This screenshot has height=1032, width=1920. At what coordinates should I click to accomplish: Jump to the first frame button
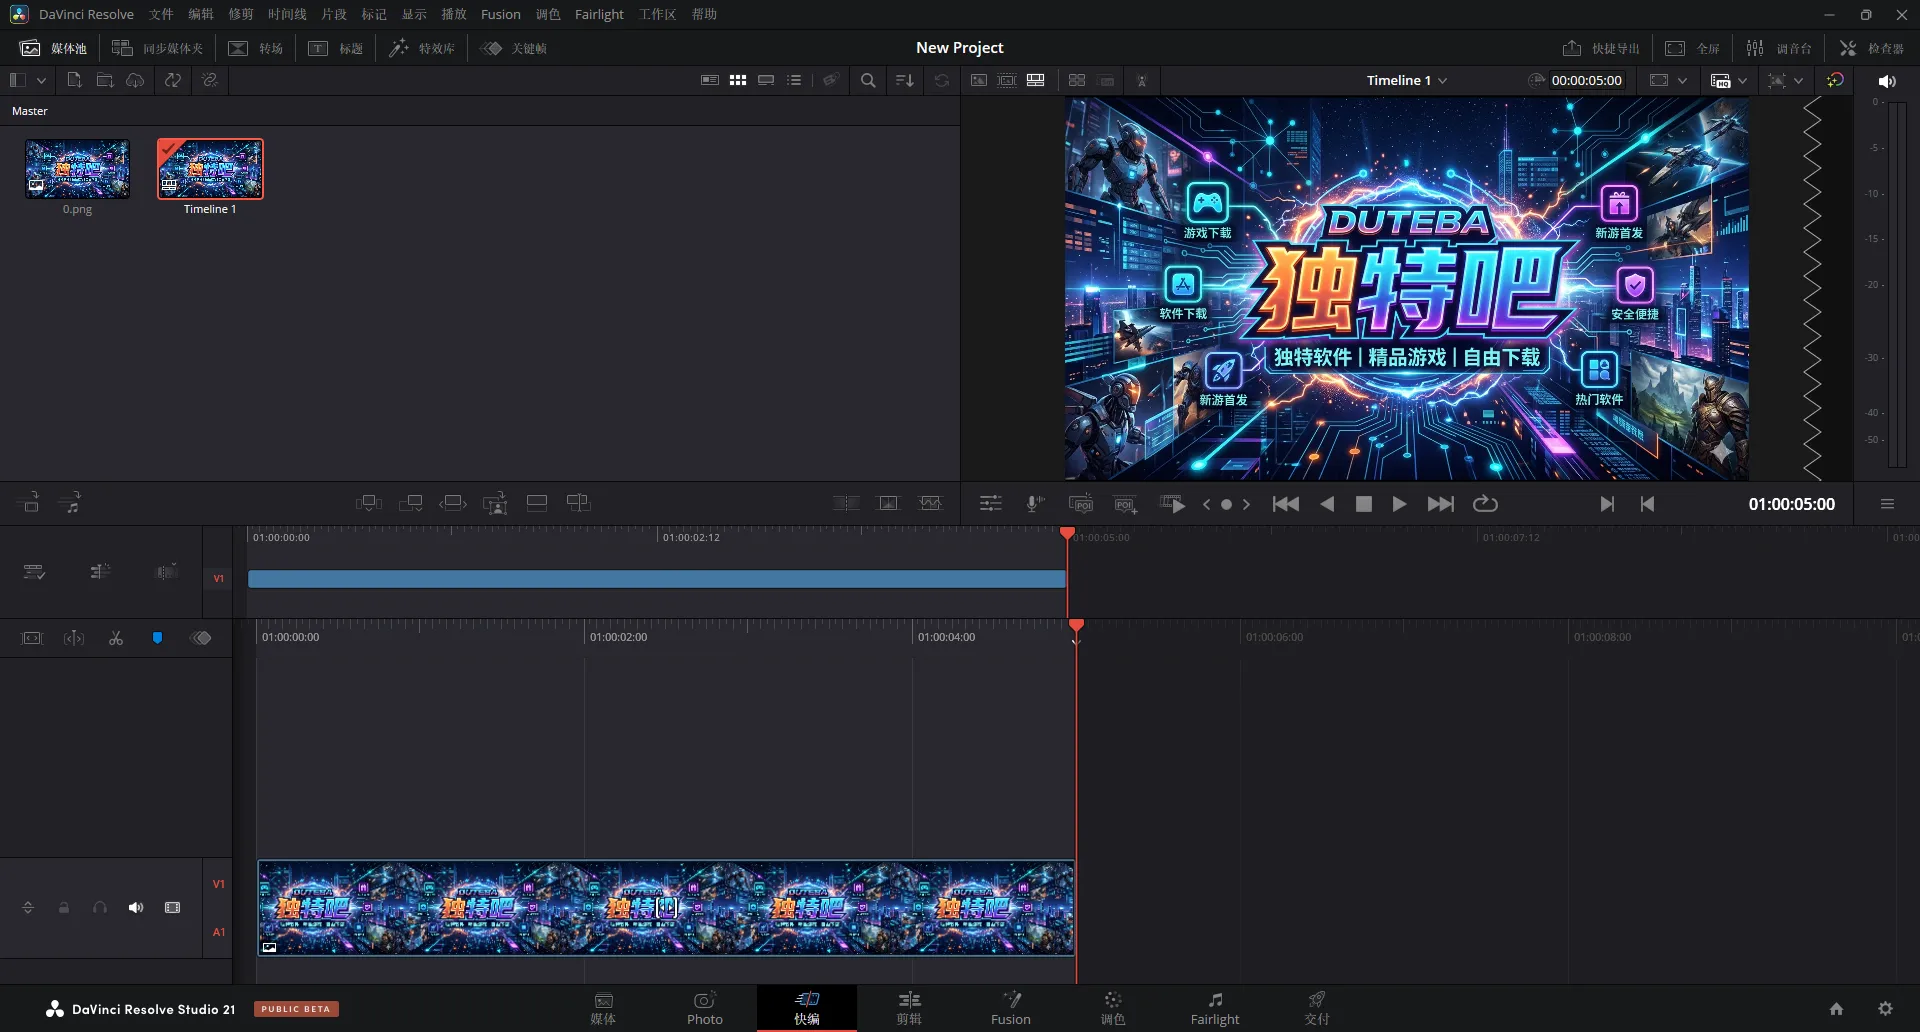[x=1286, y=504]
